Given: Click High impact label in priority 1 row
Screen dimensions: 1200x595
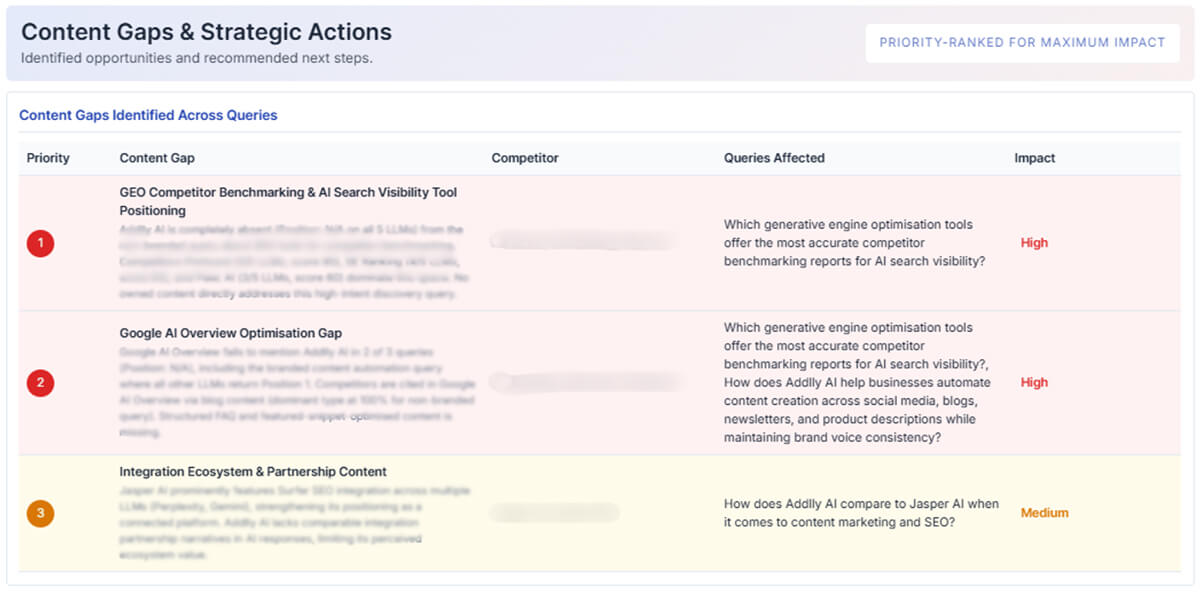Looking at the screenshot, I should 1034,243.
